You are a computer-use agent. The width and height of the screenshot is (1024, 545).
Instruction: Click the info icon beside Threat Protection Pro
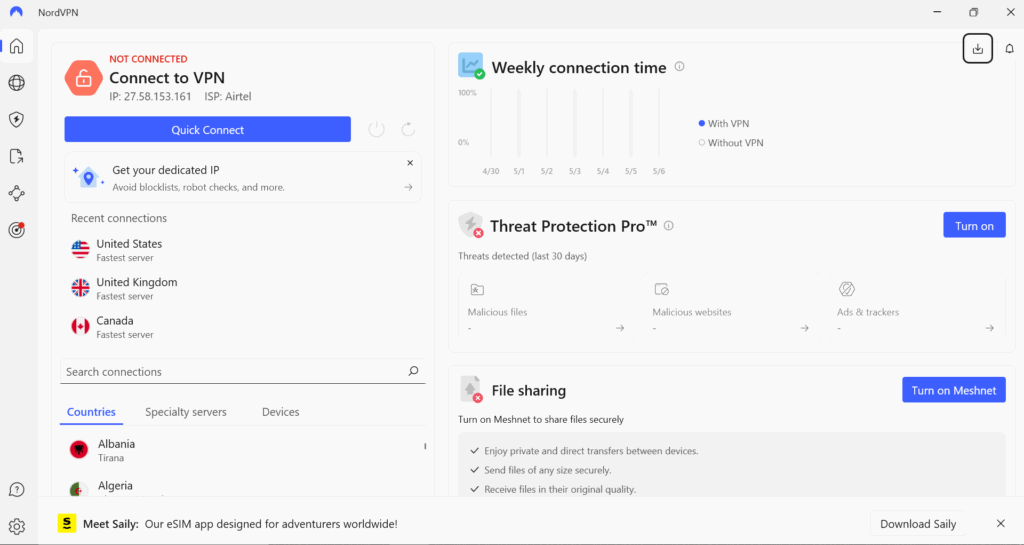[x=669, y=226]
